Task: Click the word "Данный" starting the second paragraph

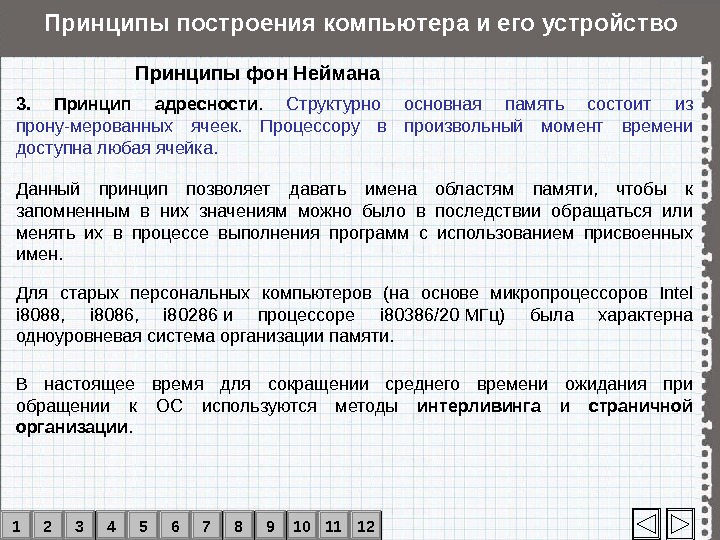Action: click(x=48, y=189)
